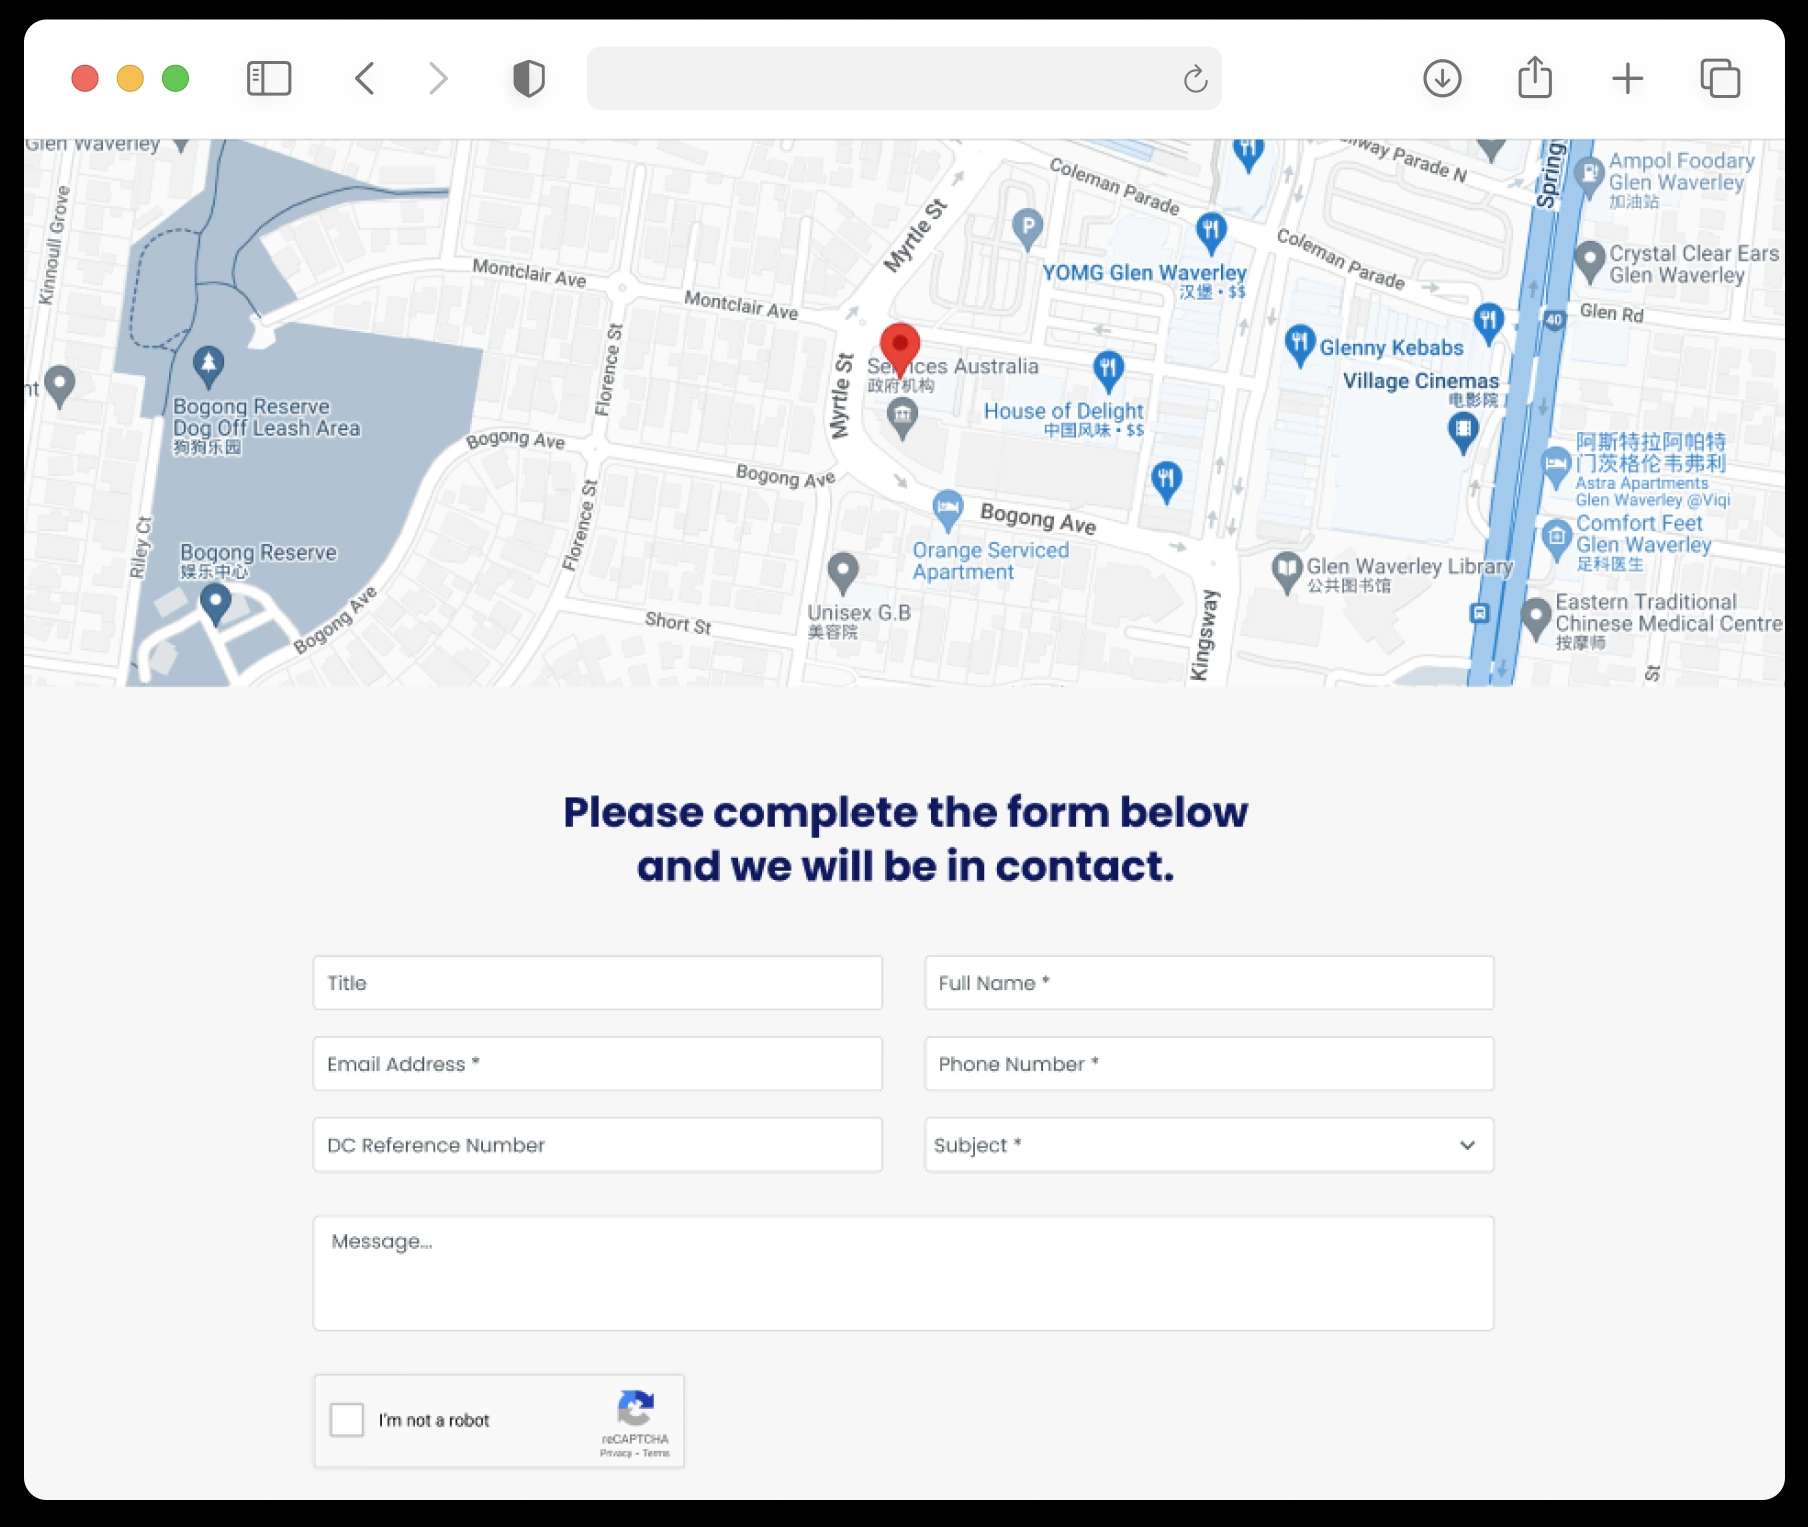Click the train station icon by the library

pos(1480,613)
